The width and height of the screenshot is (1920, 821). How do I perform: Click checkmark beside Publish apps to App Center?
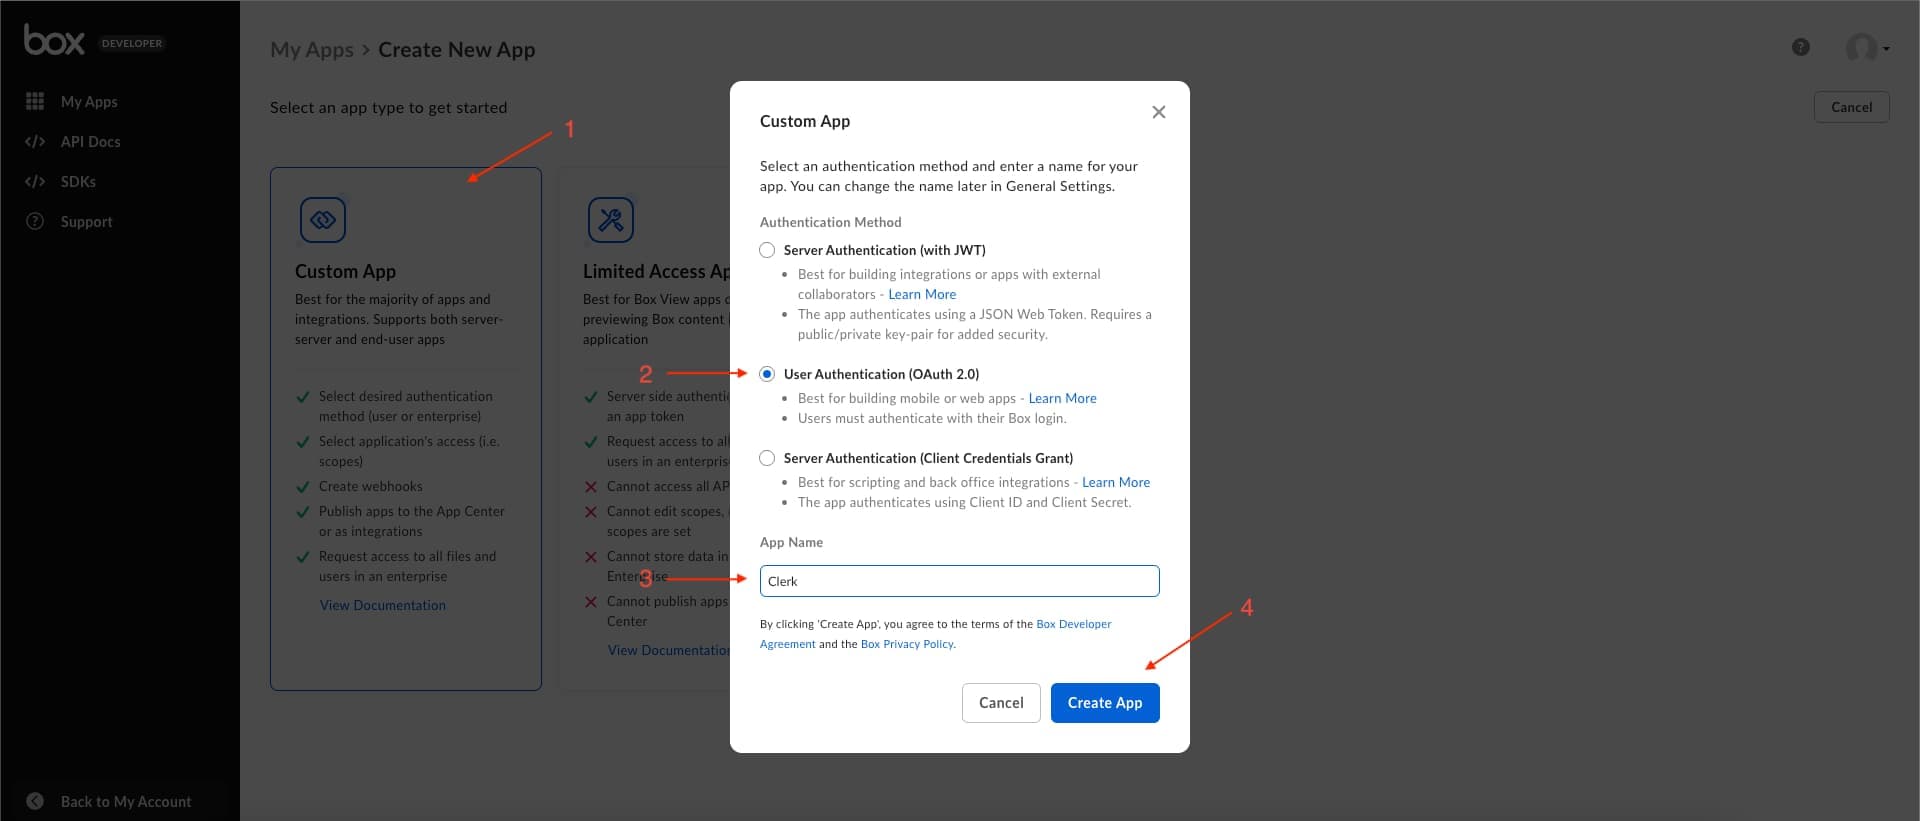pyautogui.click(x=303, y=512)
